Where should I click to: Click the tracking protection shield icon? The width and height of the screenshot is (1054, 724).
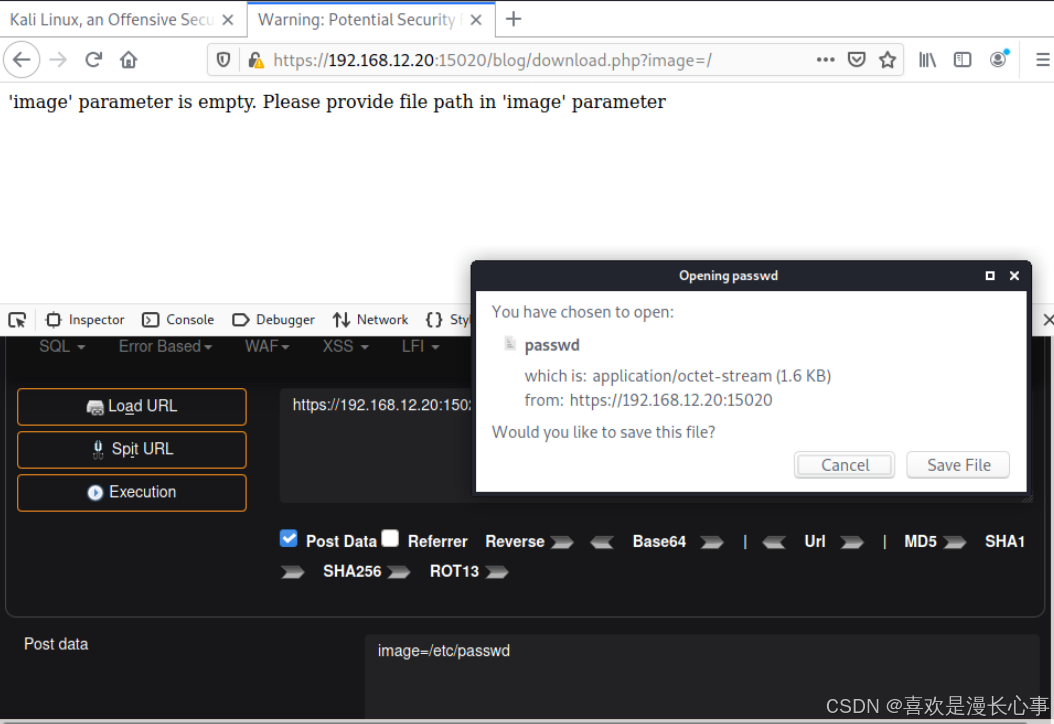click(x=223, y=61)
